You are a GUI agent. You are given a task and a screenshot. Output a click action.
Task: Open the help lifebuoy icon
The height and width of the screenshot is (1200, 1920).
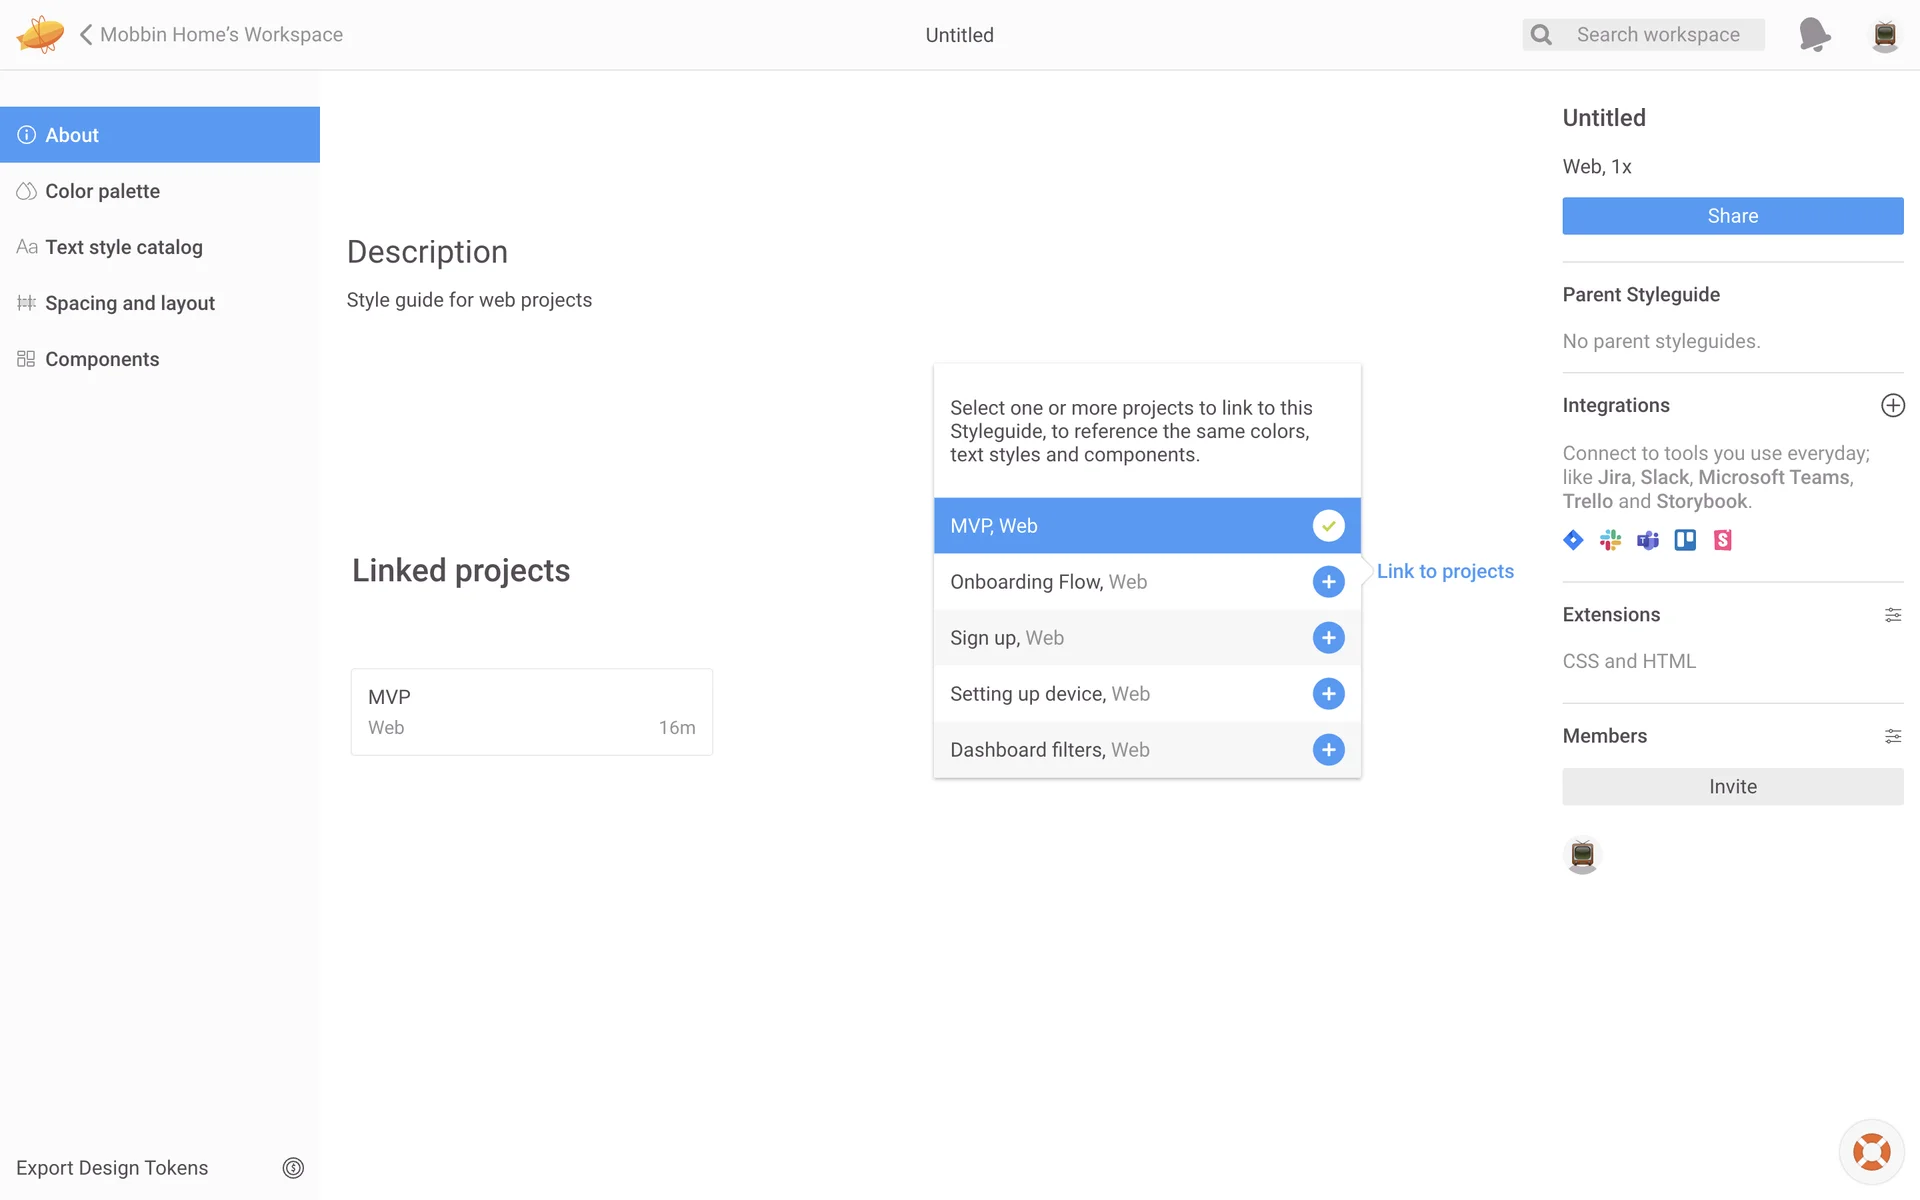(1871, 1152)
